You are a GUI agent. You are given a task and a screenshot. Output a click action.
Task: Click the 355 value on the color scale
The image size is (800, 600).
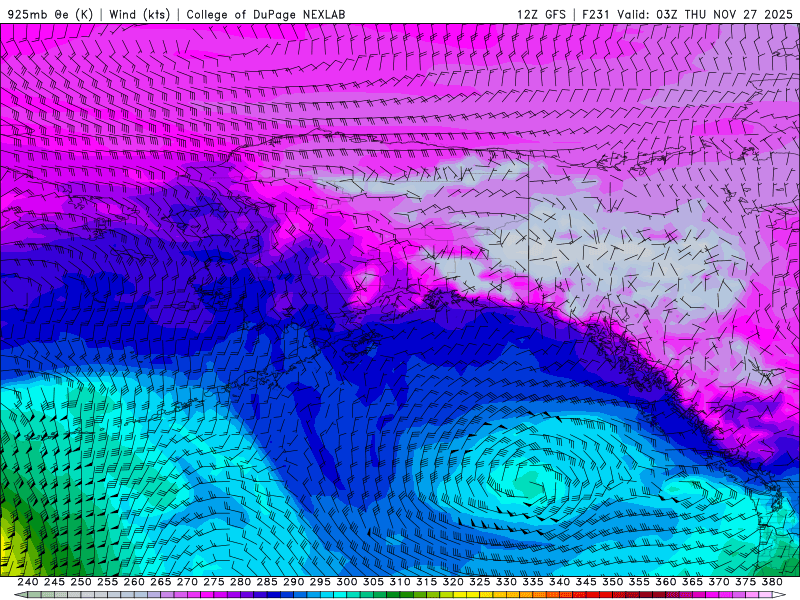[639, 582]
